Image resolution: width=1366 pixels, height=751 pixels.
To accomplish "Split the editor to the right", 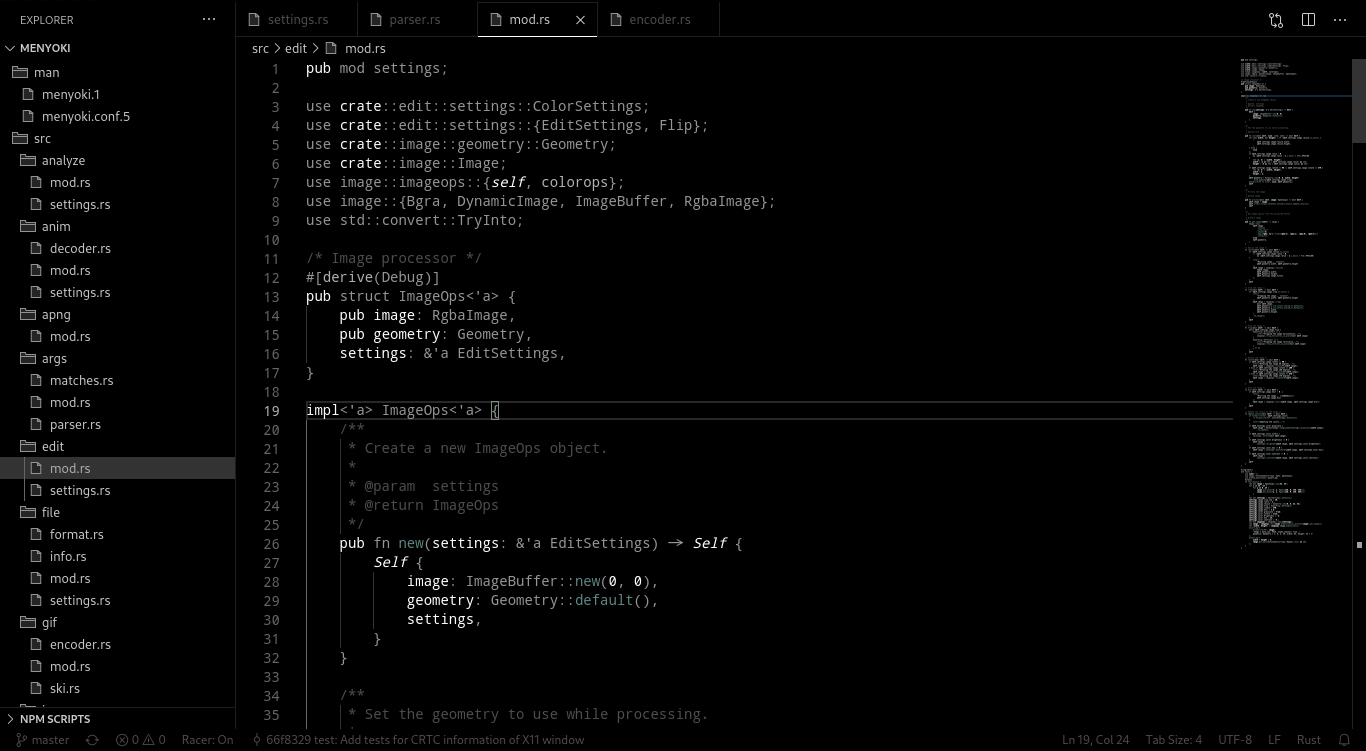I will coord(1308,19).
